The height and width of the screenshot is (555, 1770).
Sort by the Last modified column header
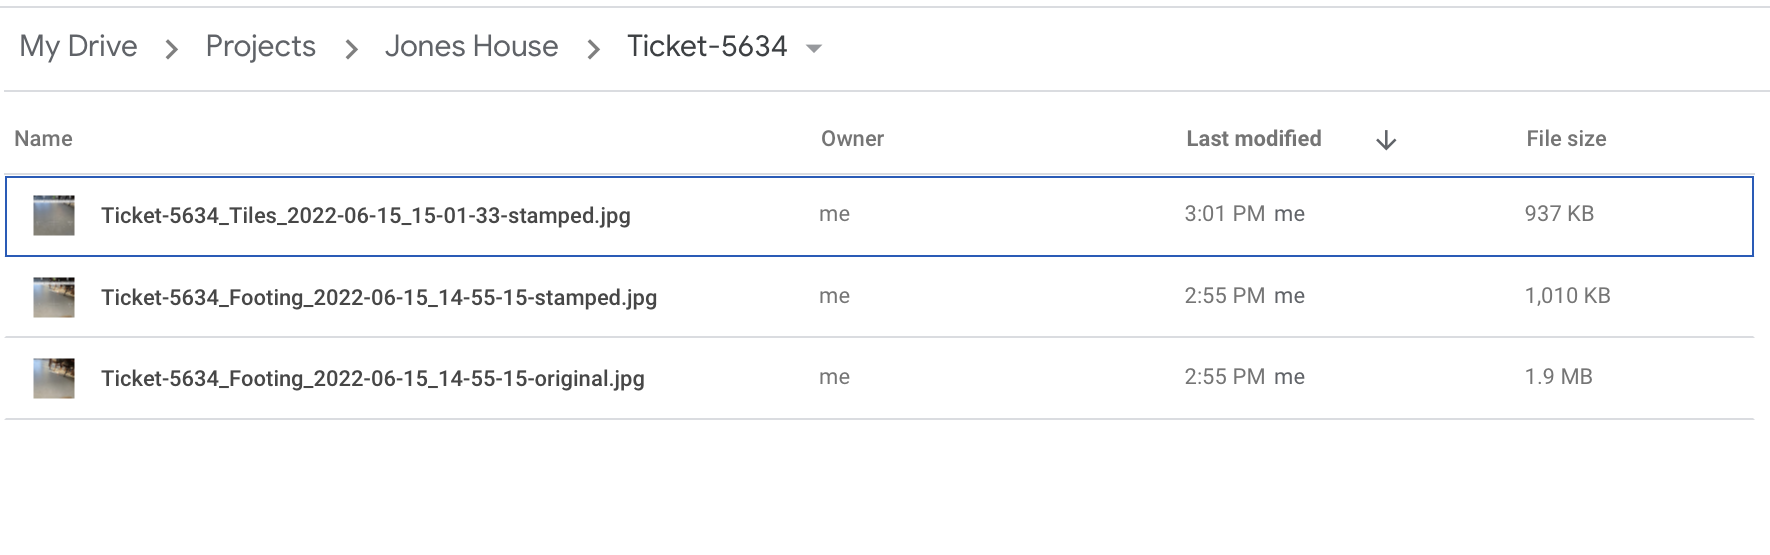1253,139
